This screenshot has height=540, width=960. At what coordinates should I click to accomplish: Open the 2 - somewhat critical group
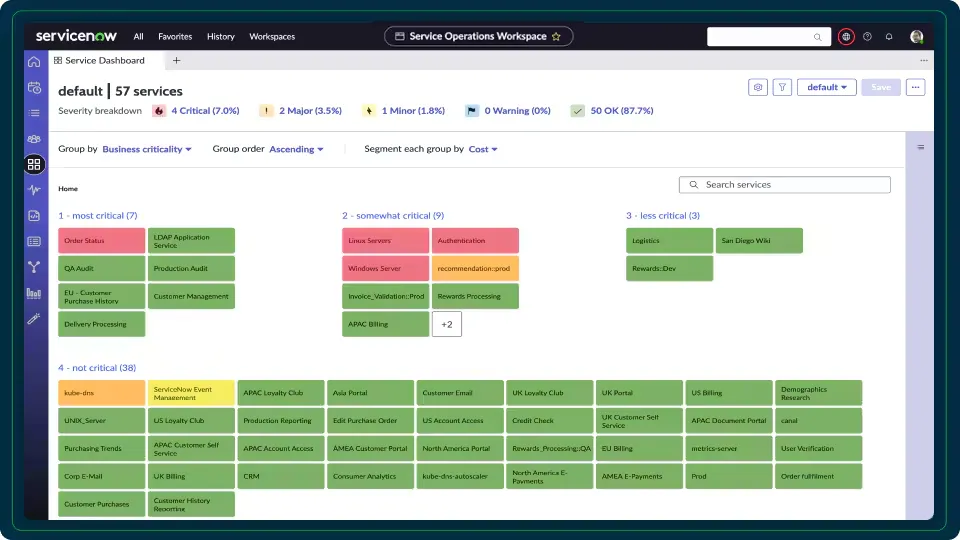tap(393, 216)
